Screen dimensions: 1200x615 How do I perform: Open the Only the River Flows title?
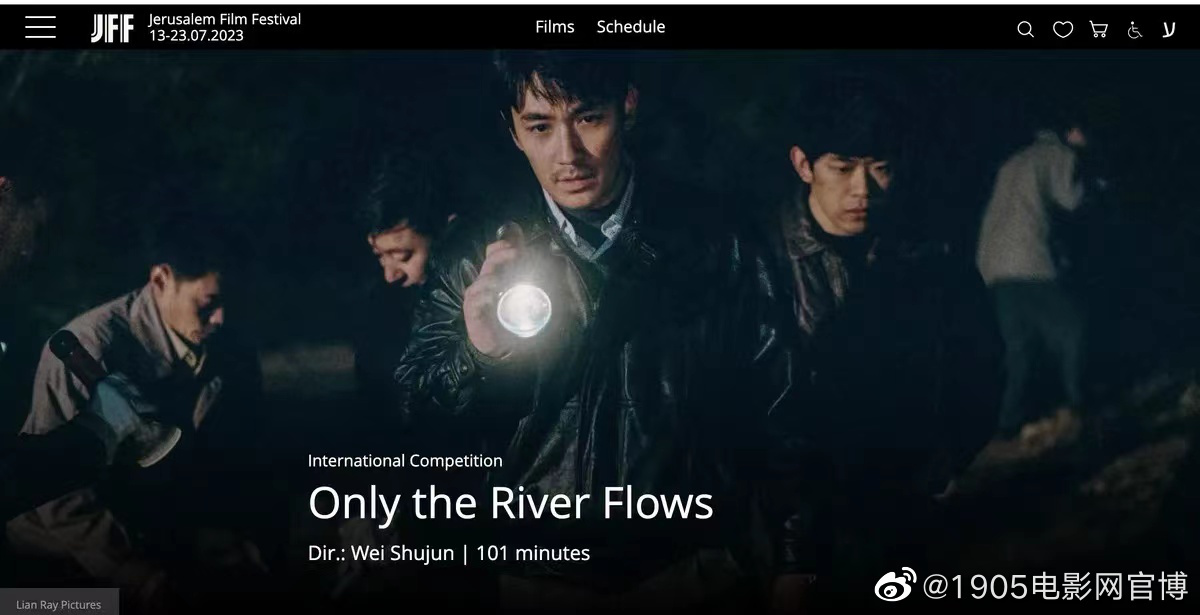511,503
